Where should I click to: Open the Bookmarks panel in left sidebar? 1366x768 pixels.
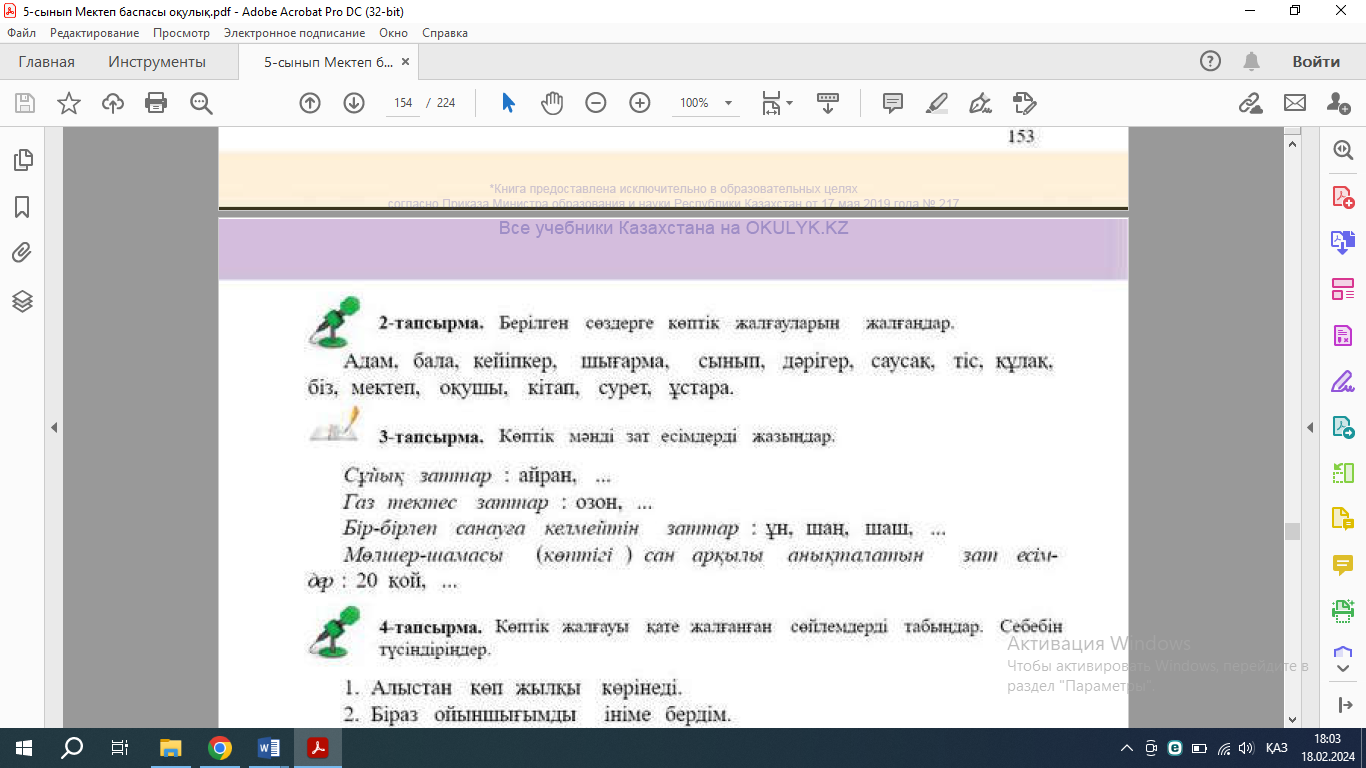point(22,207)
